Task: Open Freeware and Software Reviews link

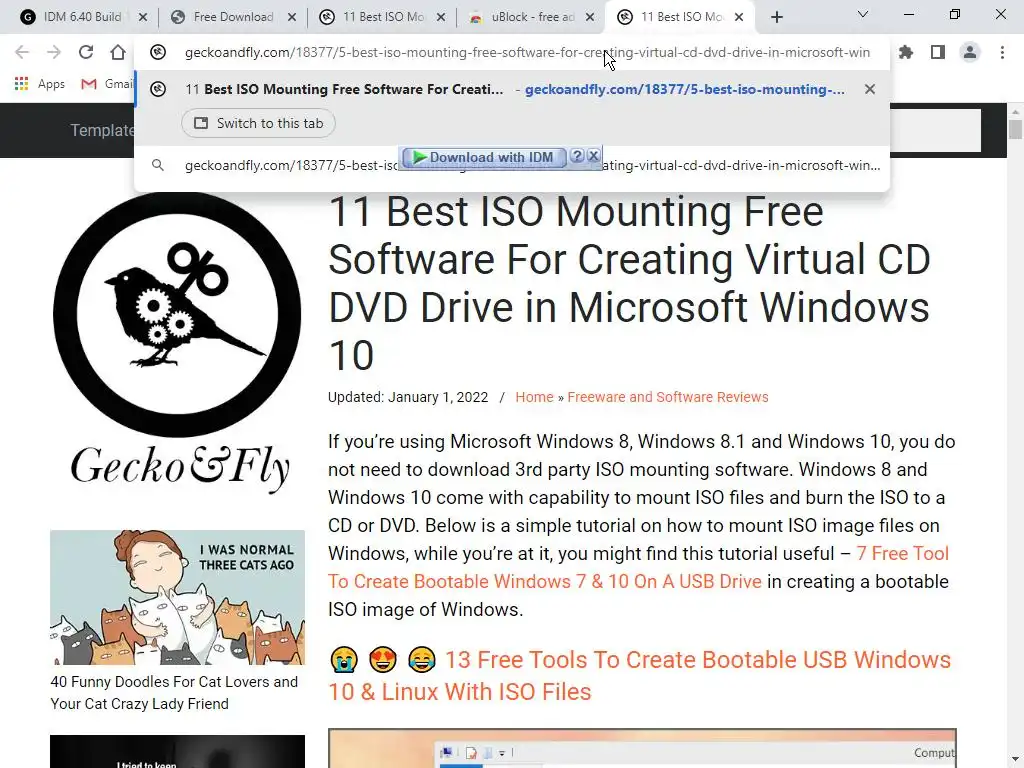Action: click(x=667, y=397)
